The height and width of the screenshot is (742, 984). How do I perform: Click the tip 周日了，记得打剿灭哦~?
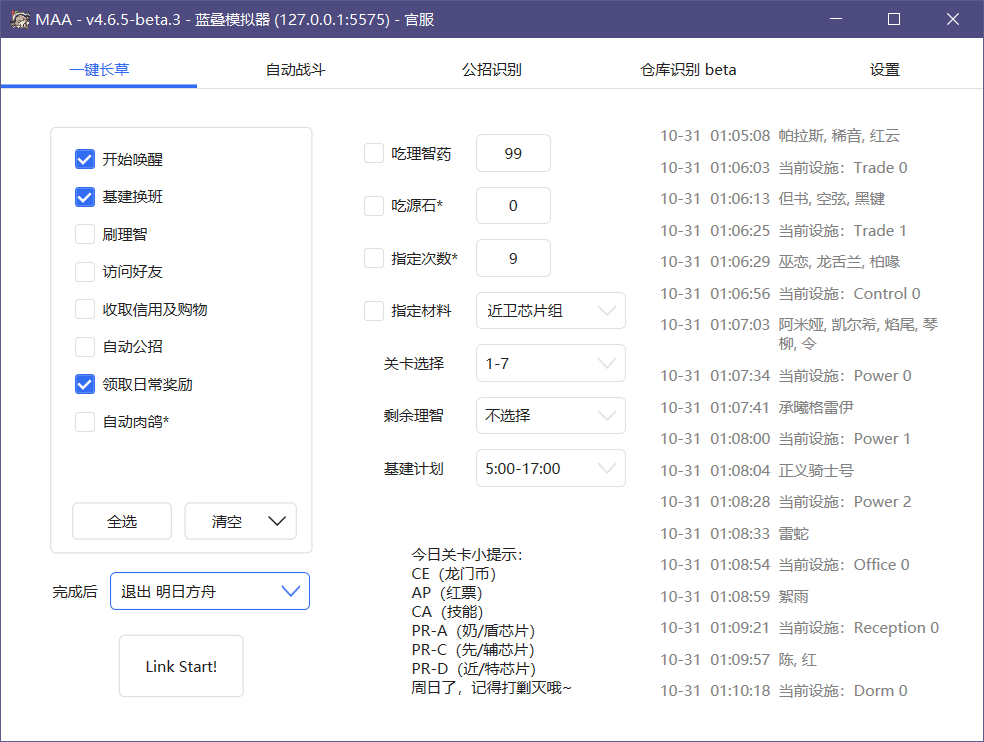click(491, 688)
